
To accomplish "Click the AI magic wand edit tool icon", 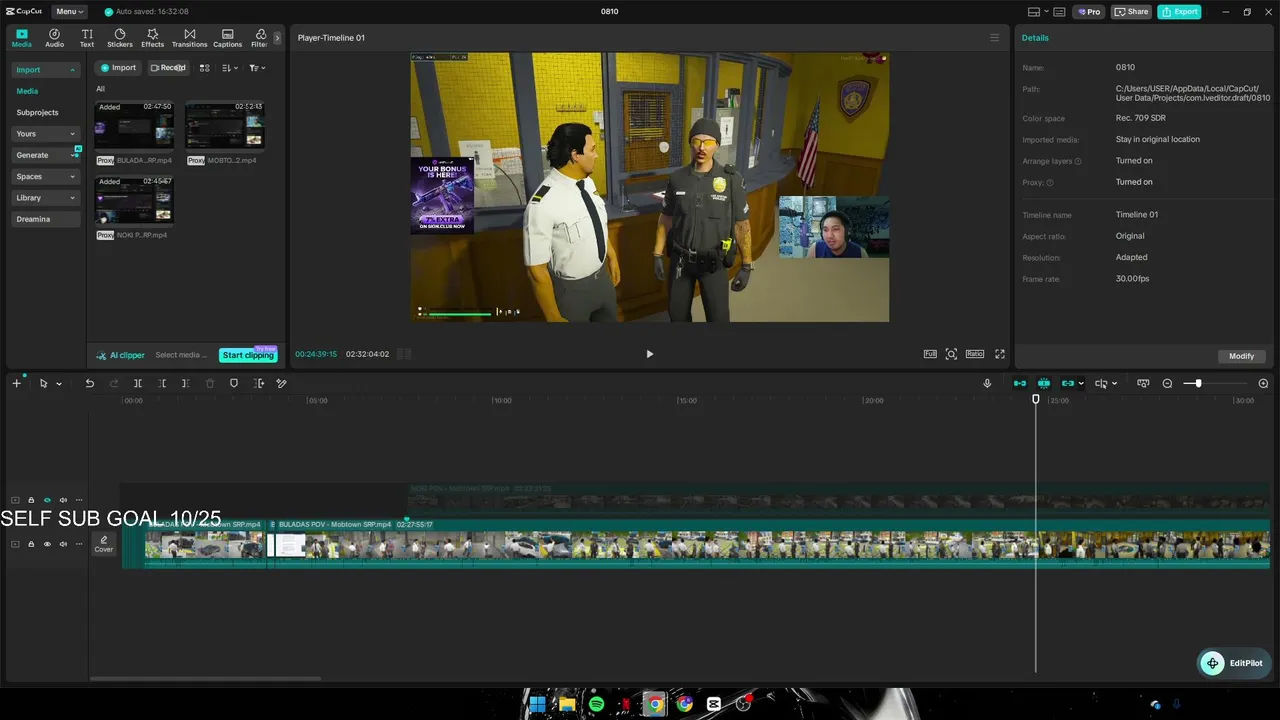I will tap(282, 383).
